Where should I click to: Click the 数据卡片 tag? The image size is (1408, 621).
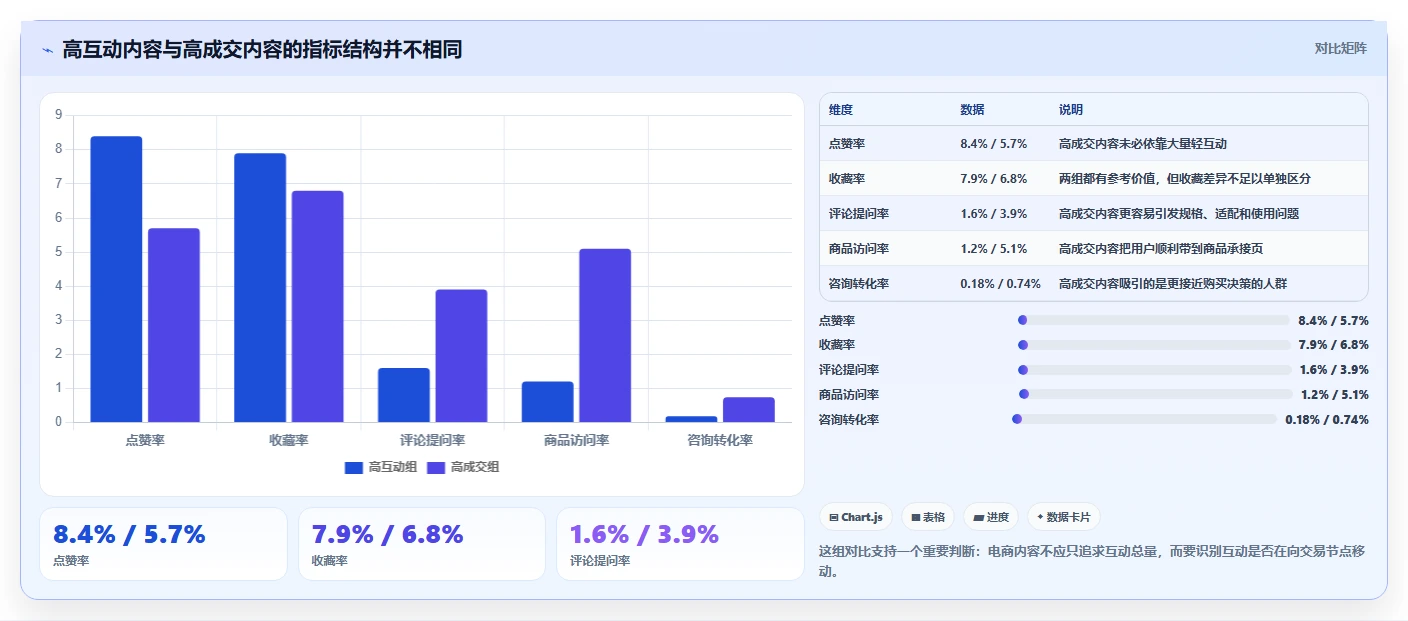click(x=1063, y=517)
